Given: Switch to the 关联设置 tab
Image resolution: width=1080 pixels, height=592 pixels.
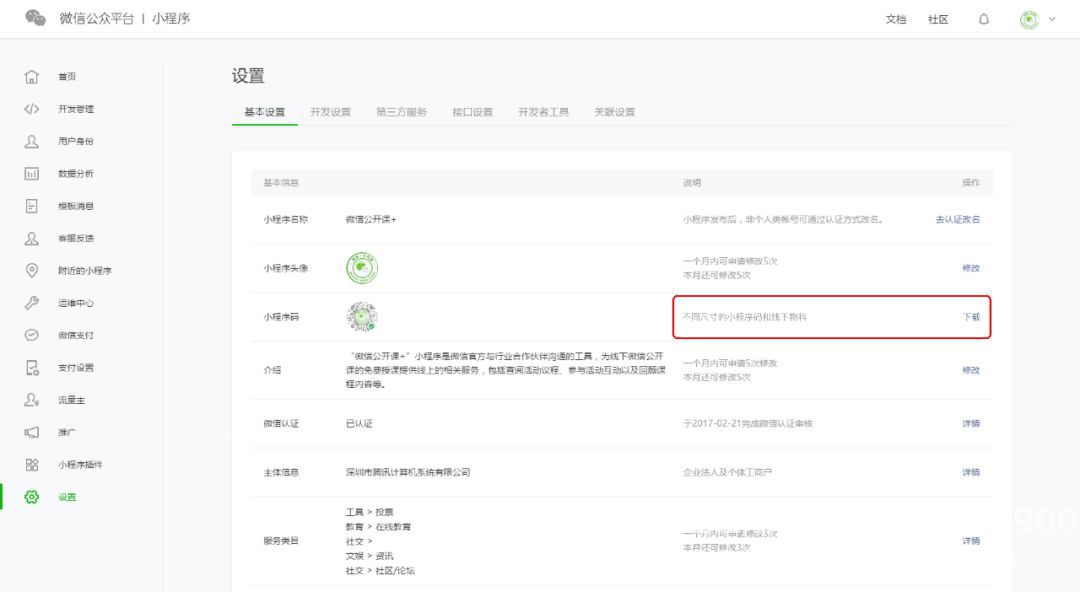Looking at the screenshot, I should click(614, 112).
